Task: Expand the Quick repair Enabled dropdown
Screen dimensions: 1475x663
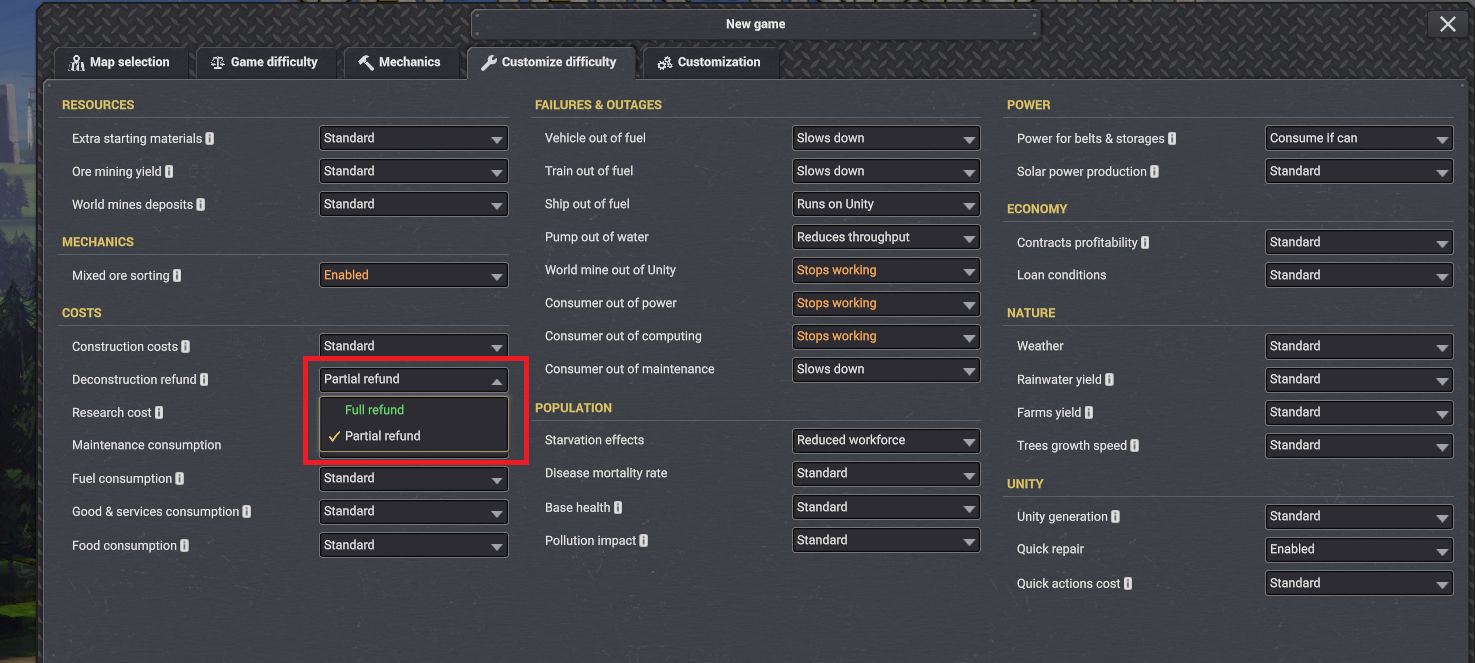Action: [x=1359, y=549]
